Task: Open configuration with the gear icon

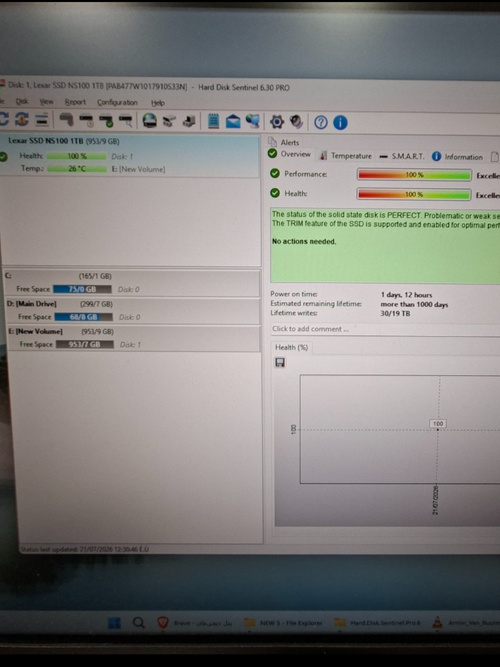Action: tap(277, 122)
